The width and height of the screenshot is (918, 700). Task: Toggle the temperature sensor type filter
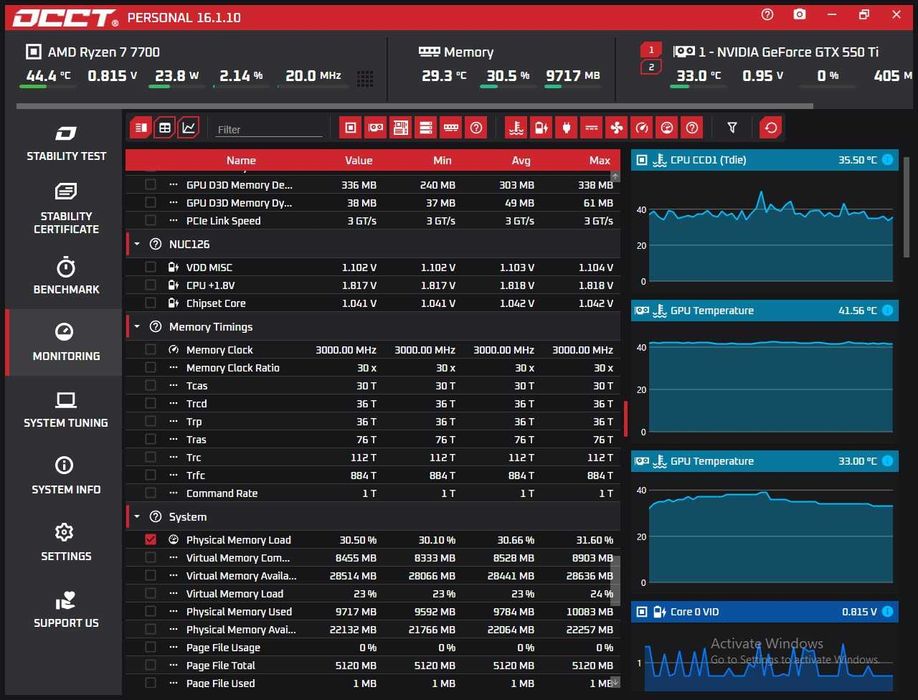pos(516,128)
